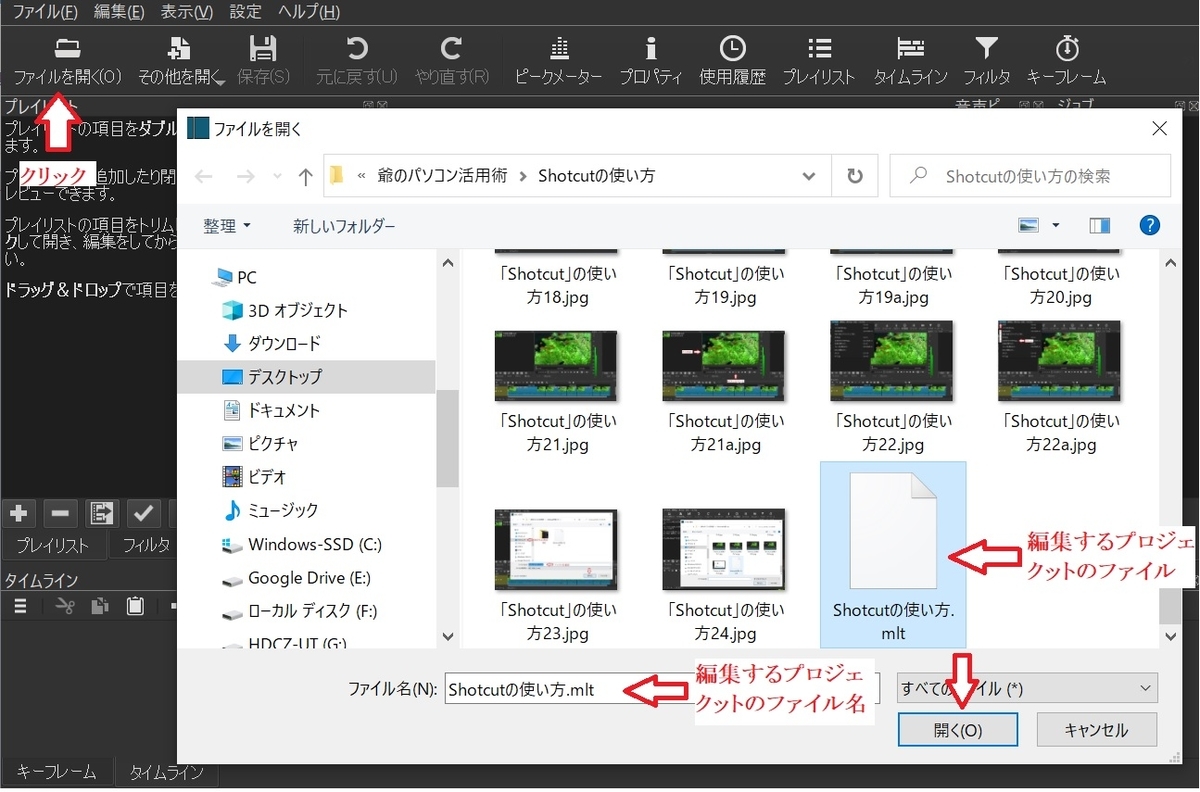This screenshot has width=1200, height=792.
Task: Open the 表示(V) menu
Action: [x=187, y=12]
